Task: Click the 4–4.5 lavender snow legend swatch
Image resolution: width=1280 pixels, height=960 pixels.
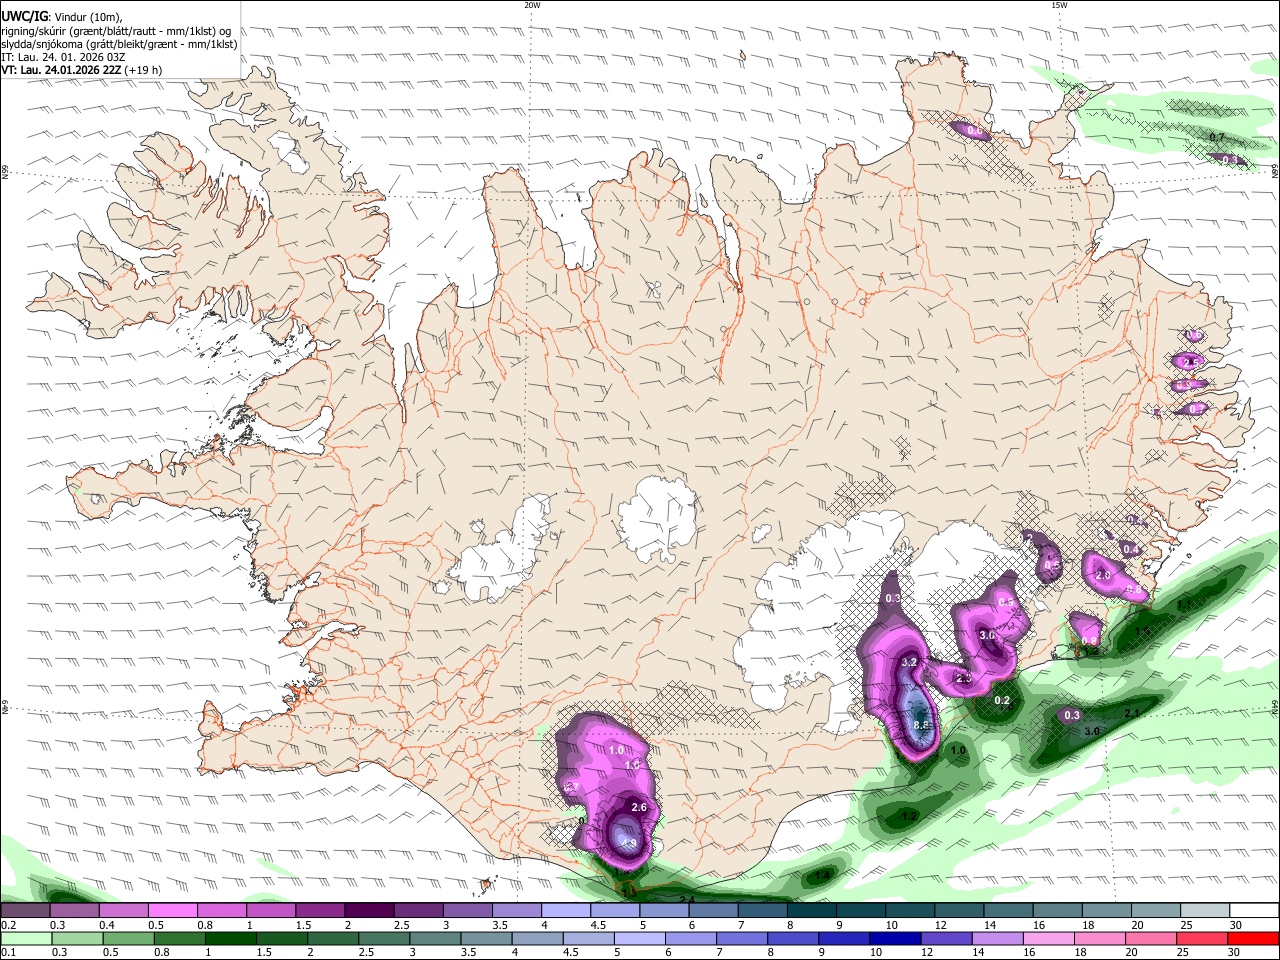Action: [564, 911]
